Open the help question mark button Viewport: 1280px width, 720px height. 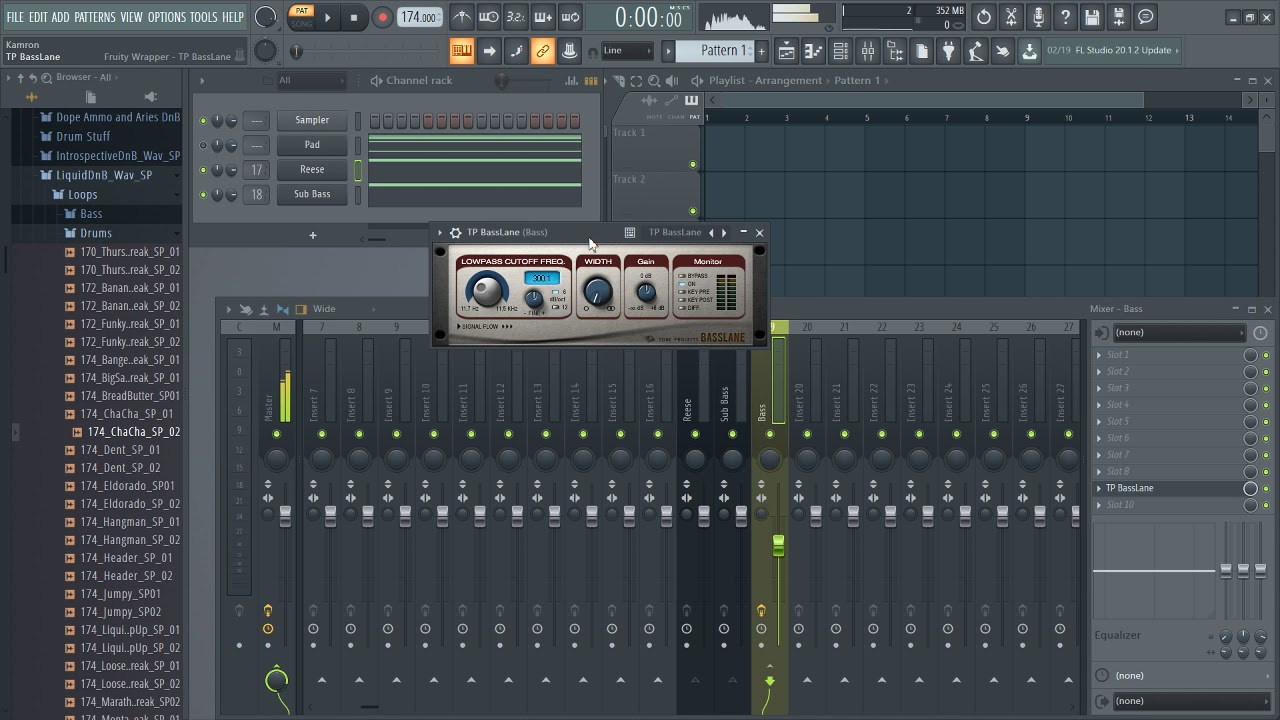point(1066,17)
